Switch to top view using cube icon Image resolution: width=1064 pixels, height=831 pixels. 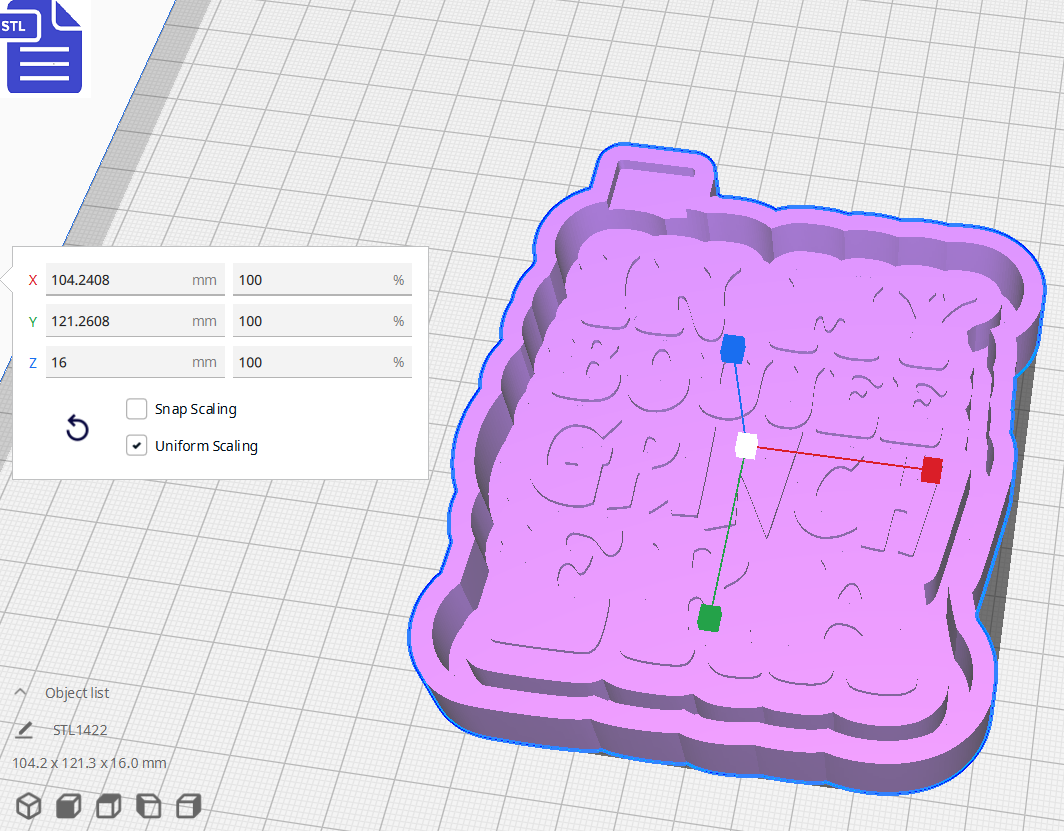107,805
